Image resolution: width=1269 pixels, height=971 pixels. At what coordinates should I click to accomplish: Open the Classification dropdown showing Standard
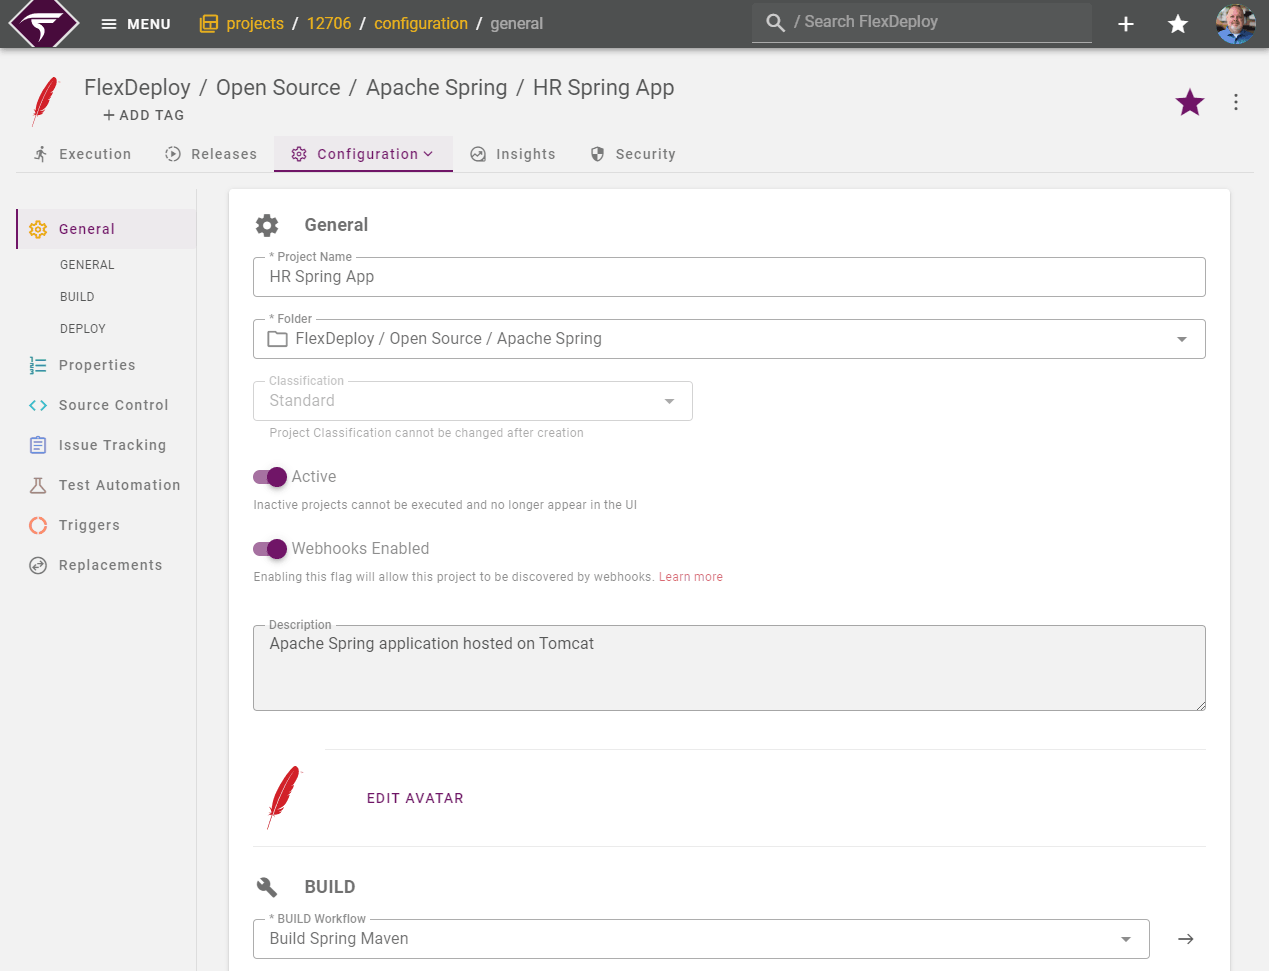[473, 401]
